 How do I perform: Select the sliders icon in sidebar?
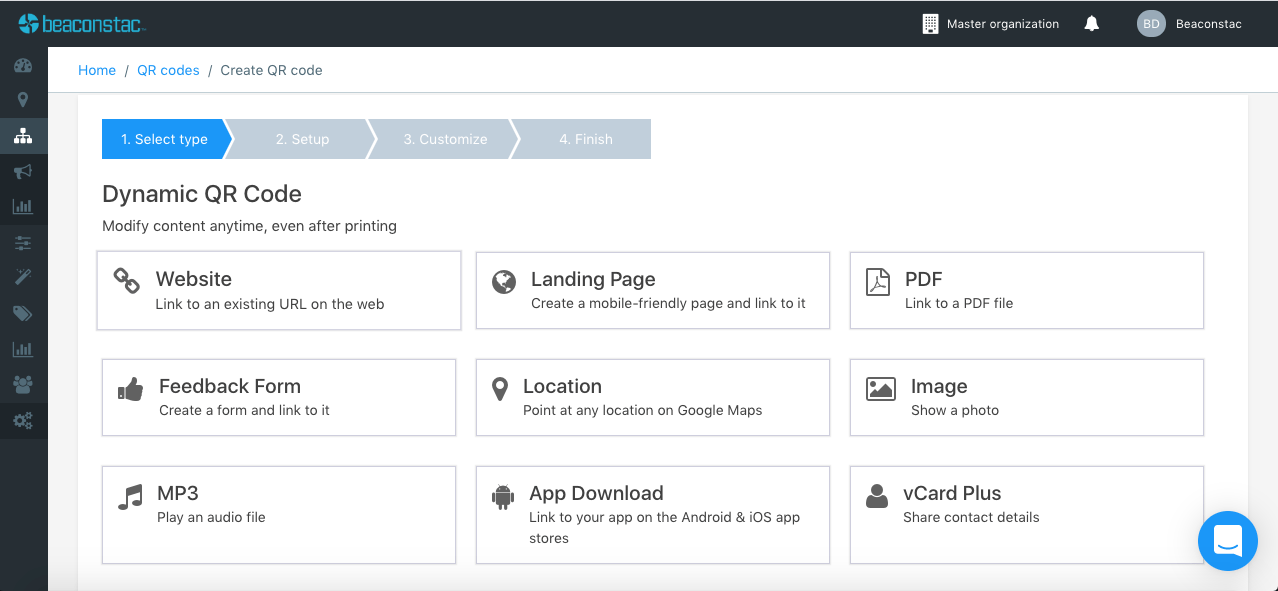pyautogui.click(x=23, y=243)
